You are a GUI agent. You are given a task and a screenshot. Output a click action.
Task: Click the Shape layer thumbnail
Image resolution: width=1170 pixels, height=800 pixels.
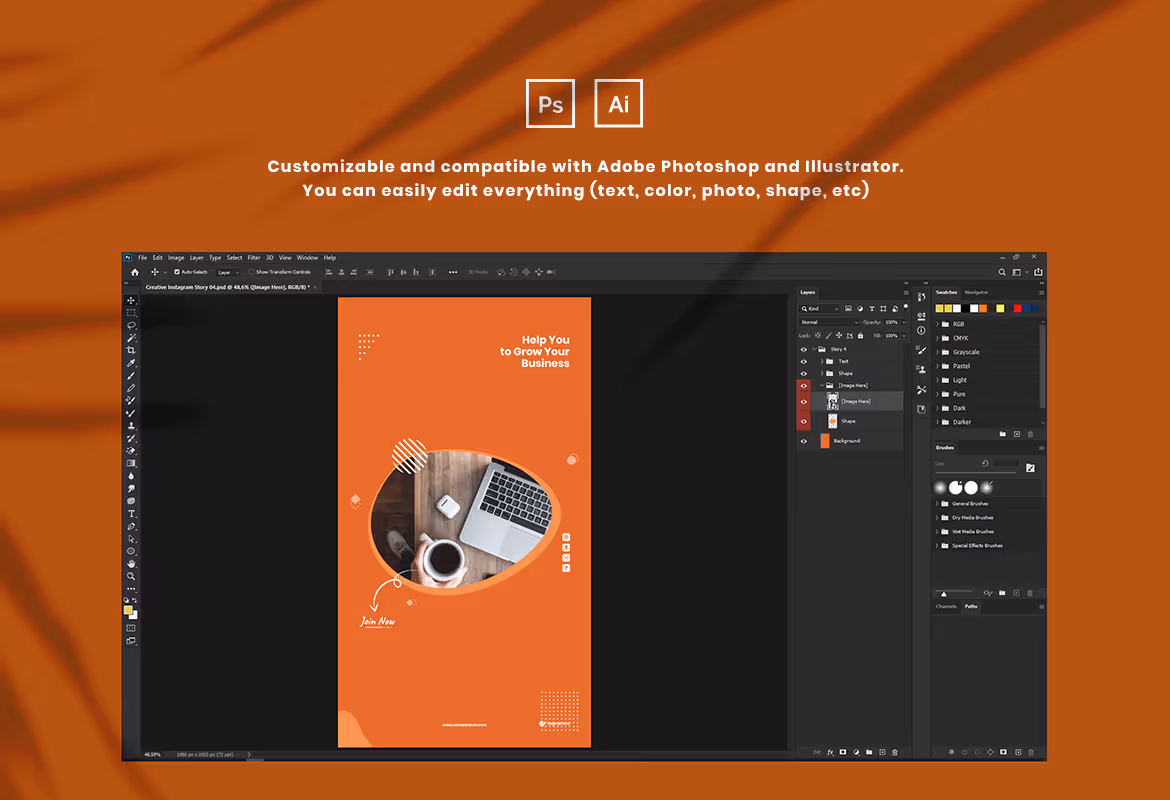pyautogui.click(x=833, y=421)
